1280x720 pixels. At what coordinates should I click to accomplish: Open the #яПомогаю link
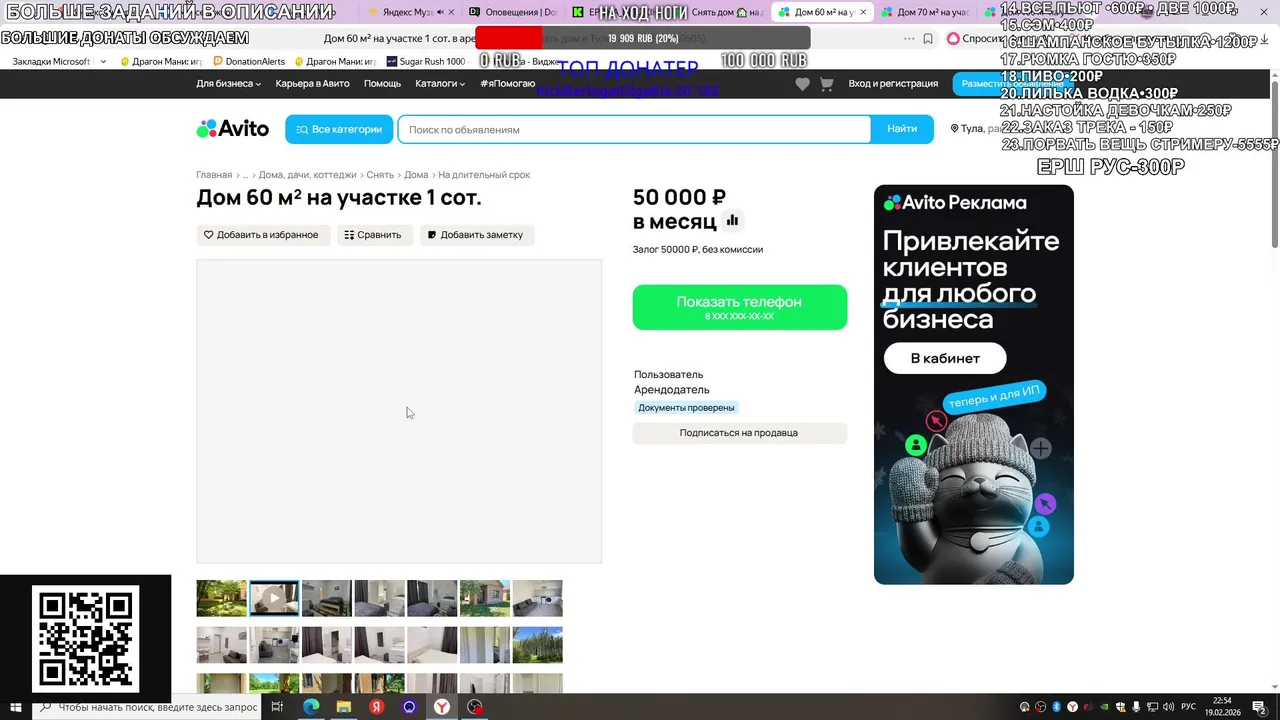click(x=508, y=84)
